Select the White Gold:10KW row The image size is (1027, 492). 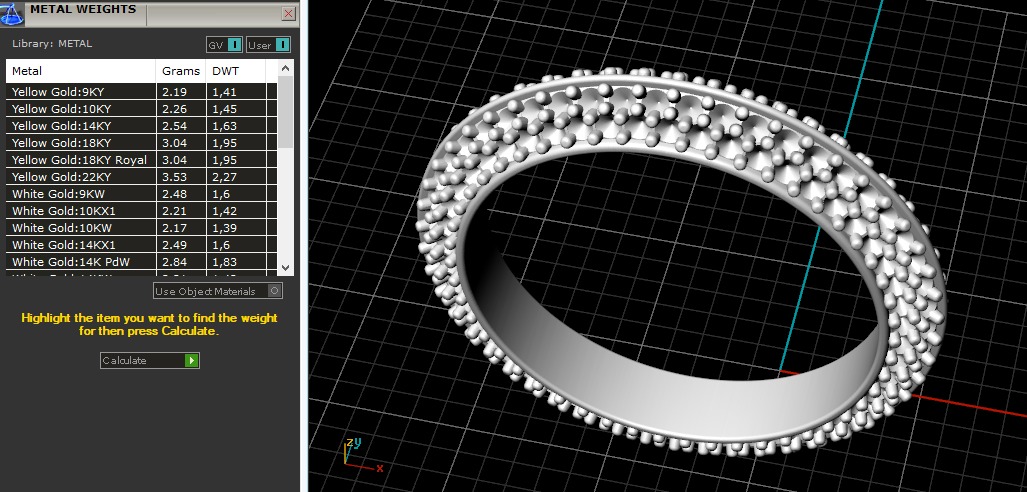(x=141, y=228)
